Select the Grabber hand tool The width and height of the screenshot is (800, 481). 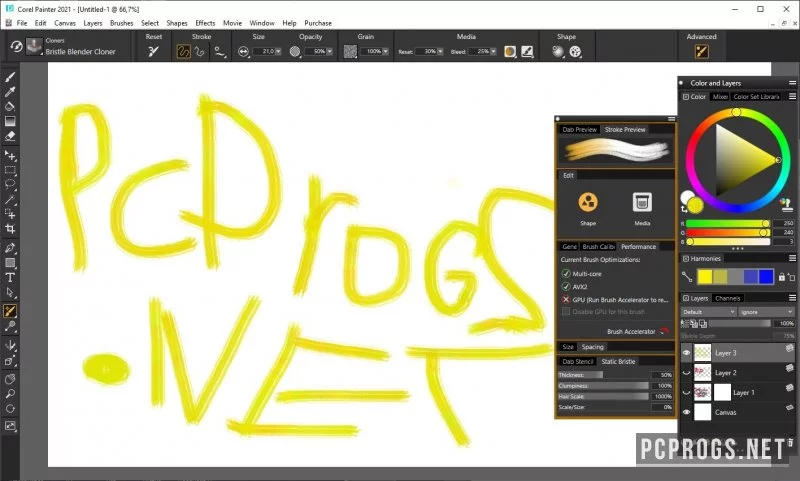pos(10,379)
